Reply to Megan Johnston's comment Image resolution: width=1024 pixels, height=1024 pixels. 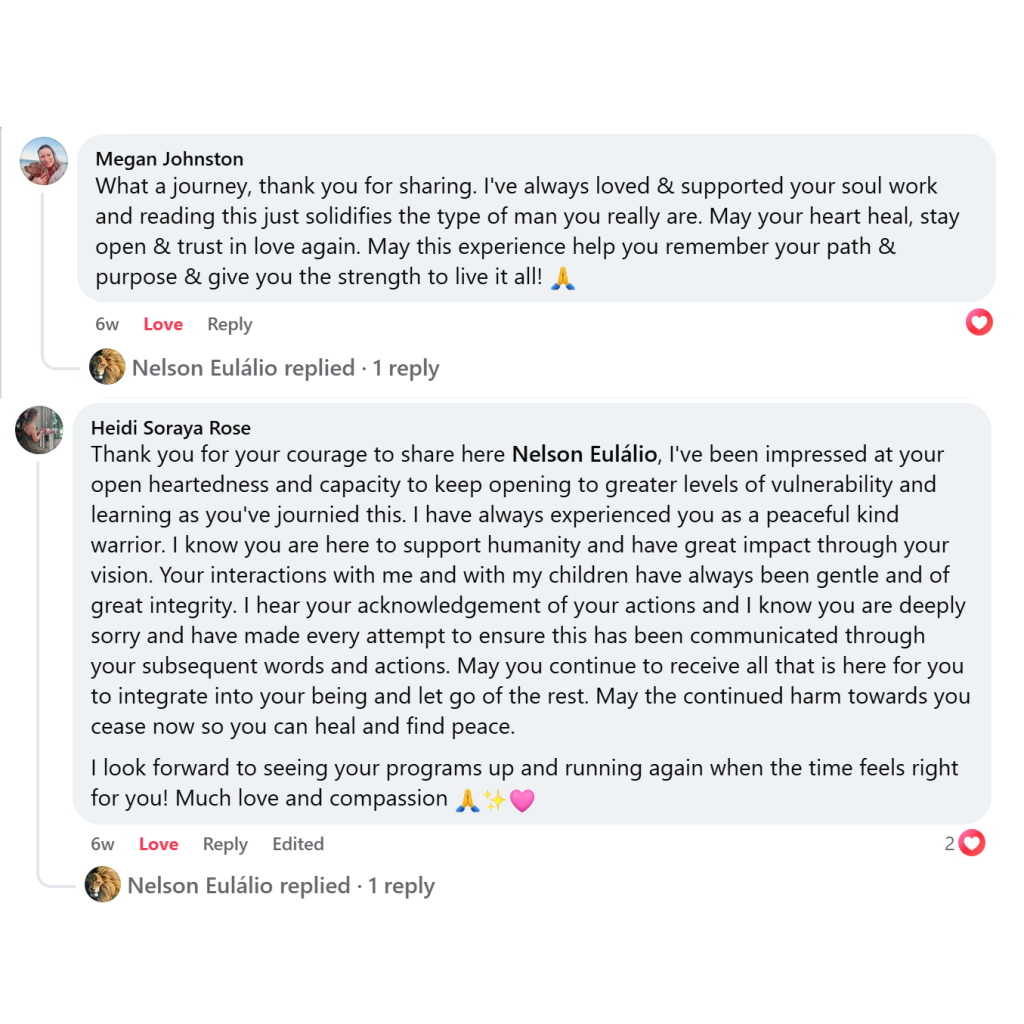229,324
